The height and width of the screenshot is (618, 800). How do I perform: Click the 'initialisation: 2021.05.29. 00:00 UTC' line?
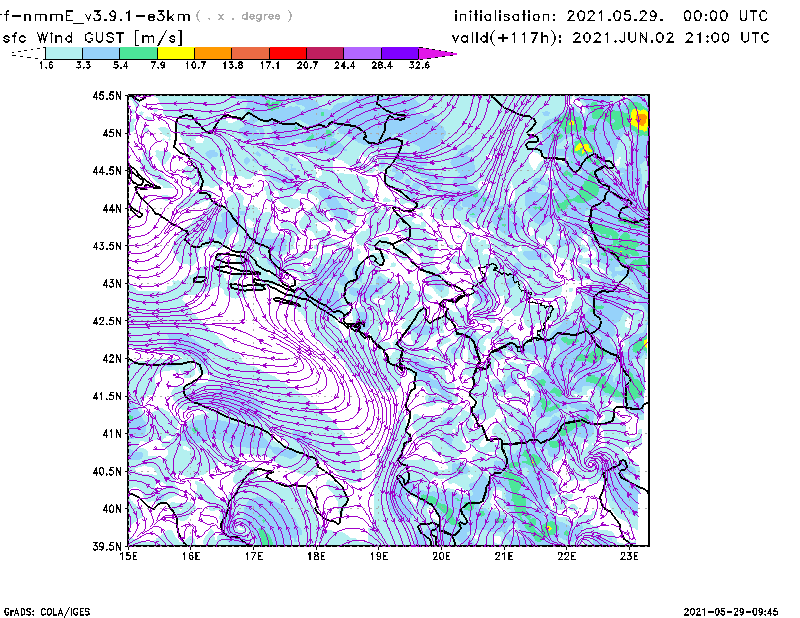[611, 16]
